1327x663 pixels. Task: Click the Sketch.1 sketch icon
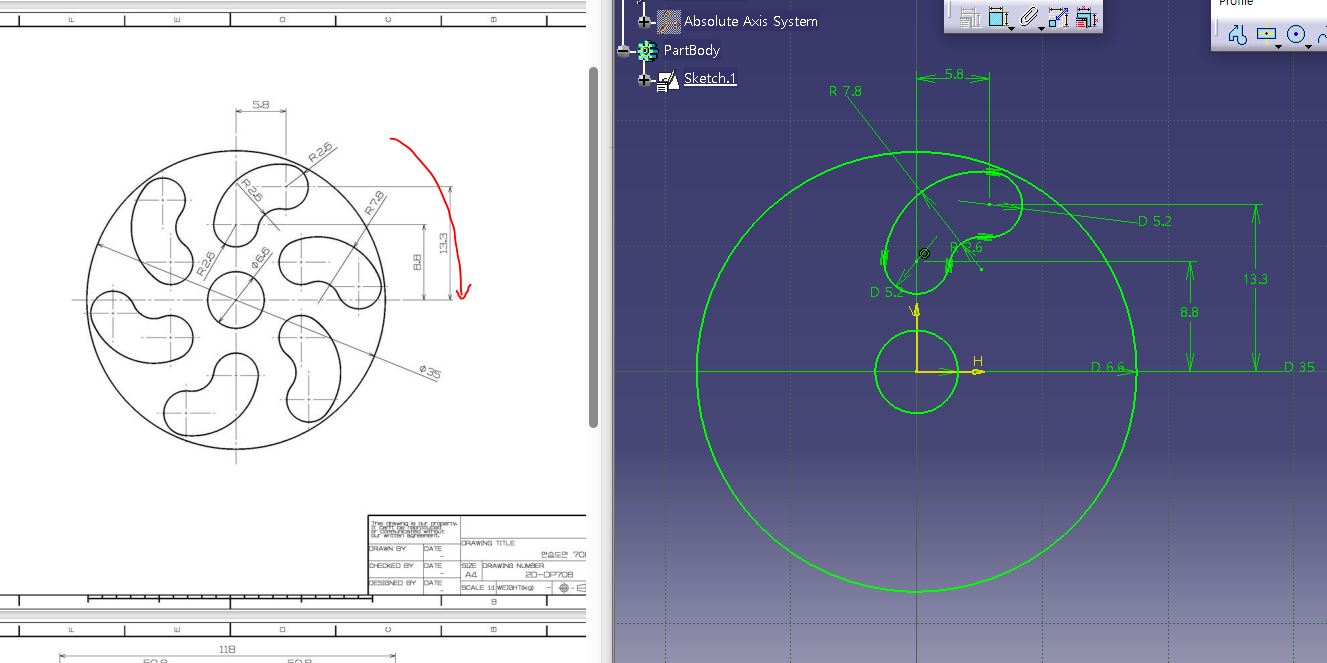coord(668,80)
